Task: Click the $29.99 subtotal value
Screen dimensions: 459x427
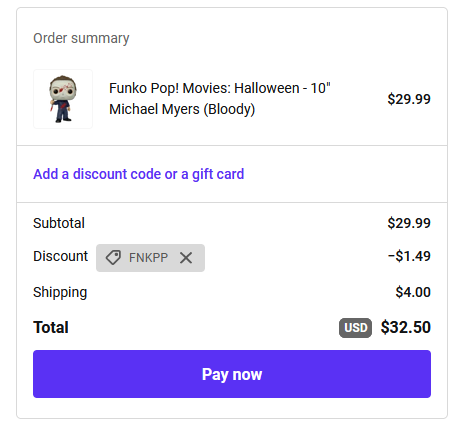Action: (x=409, y=223)
